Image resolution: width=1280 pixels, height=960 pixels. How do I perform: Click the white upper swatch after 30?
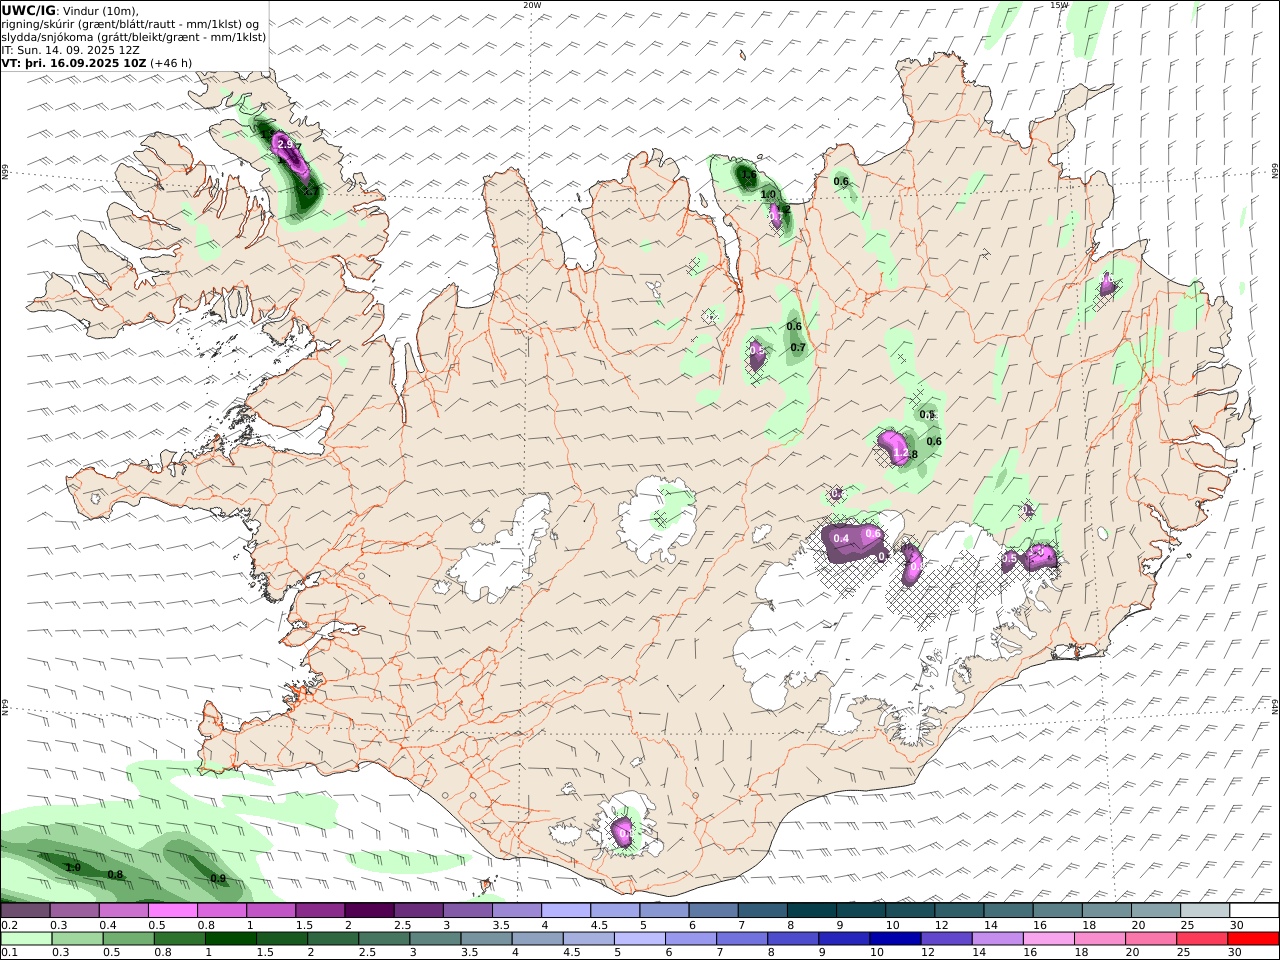(1254, 911)
